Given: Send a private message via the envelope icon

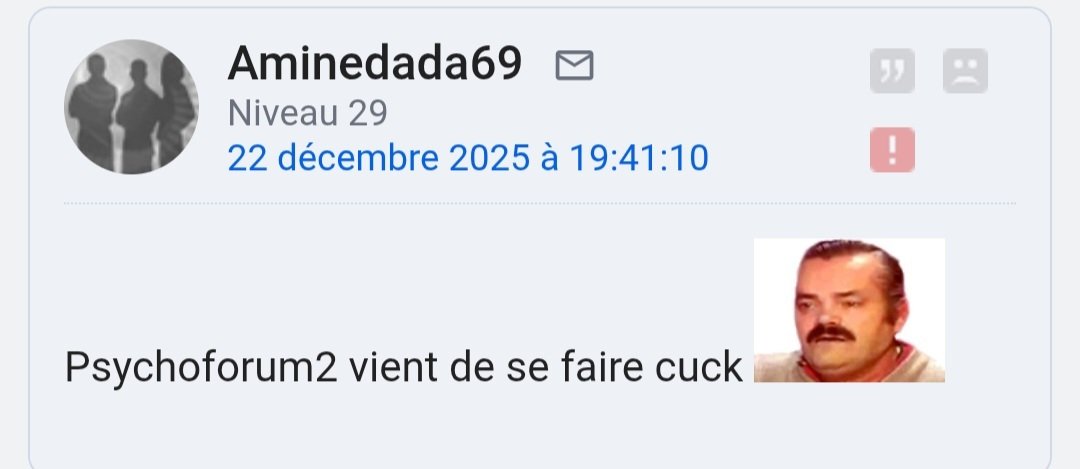Looking at the screenshot, I should (574, 65).
